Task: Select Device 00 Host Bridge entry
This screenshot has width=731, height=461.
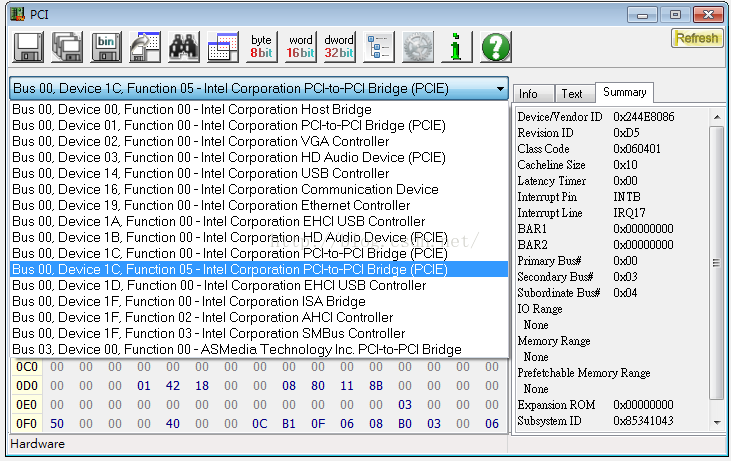Action: [x=259, y=110]
